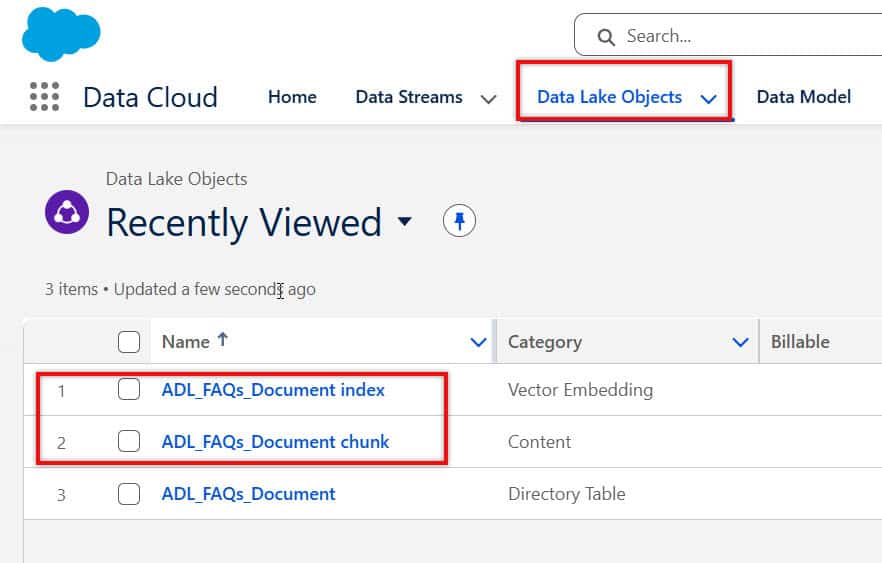Open the Name column actions chevron
The height and width of the screenshot is (563, 882).
478,342
